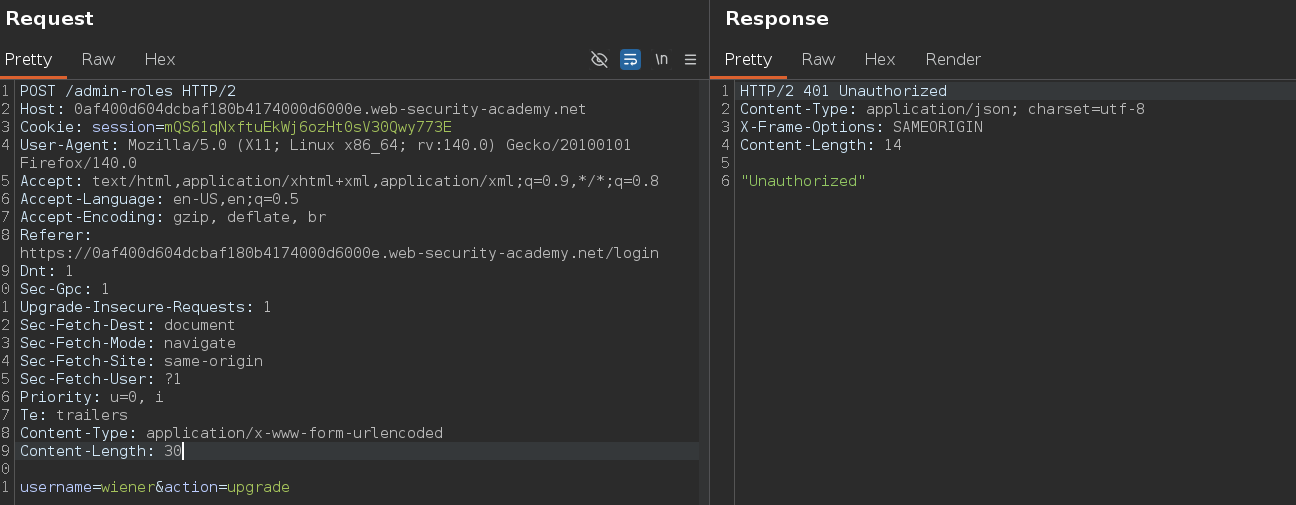Click the request Content-Type urlencoded line
The width and height of the screenshot is (1296, 505).
pos(231,433)
